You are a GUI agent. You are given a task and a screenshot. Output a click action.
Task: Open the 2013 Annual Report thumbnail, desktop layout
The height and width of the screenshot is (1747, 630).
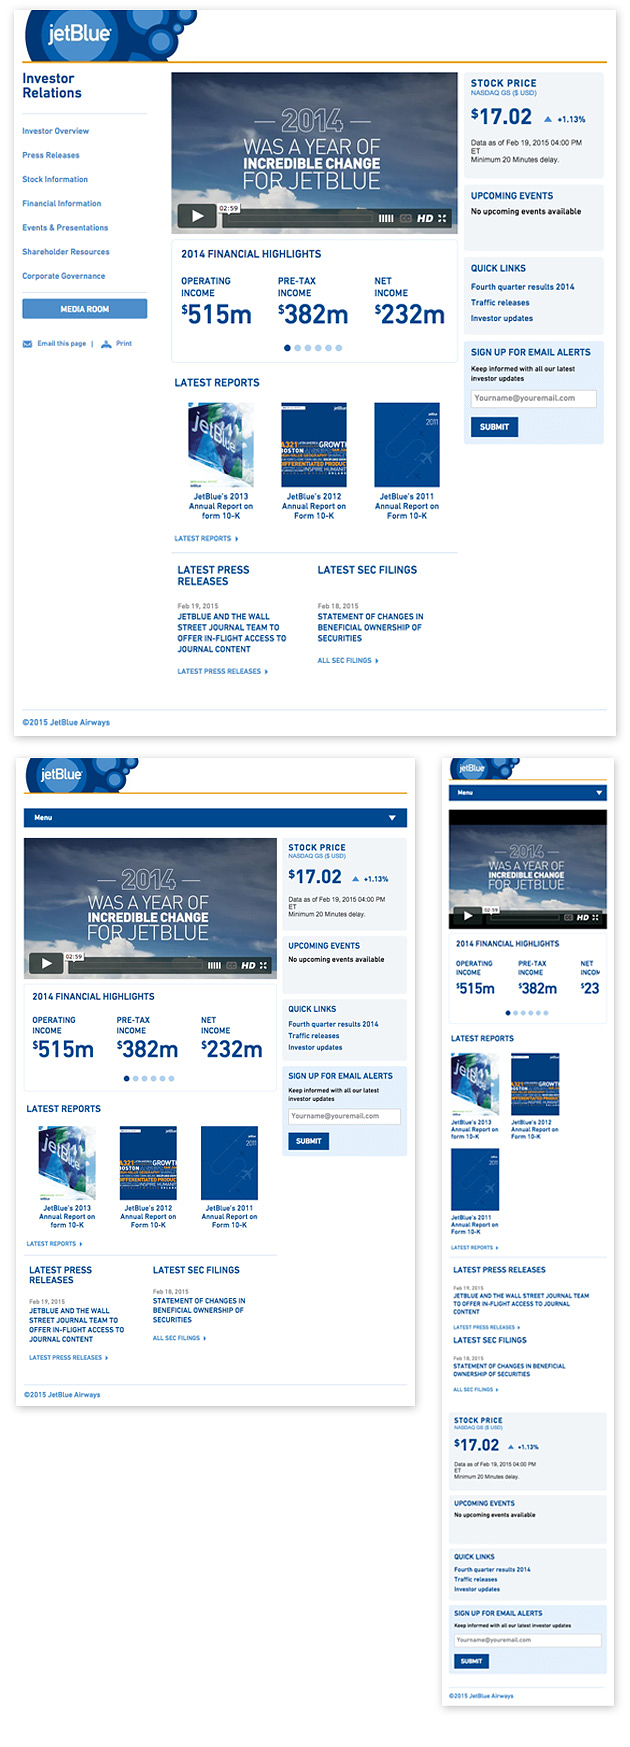point(220,445)
